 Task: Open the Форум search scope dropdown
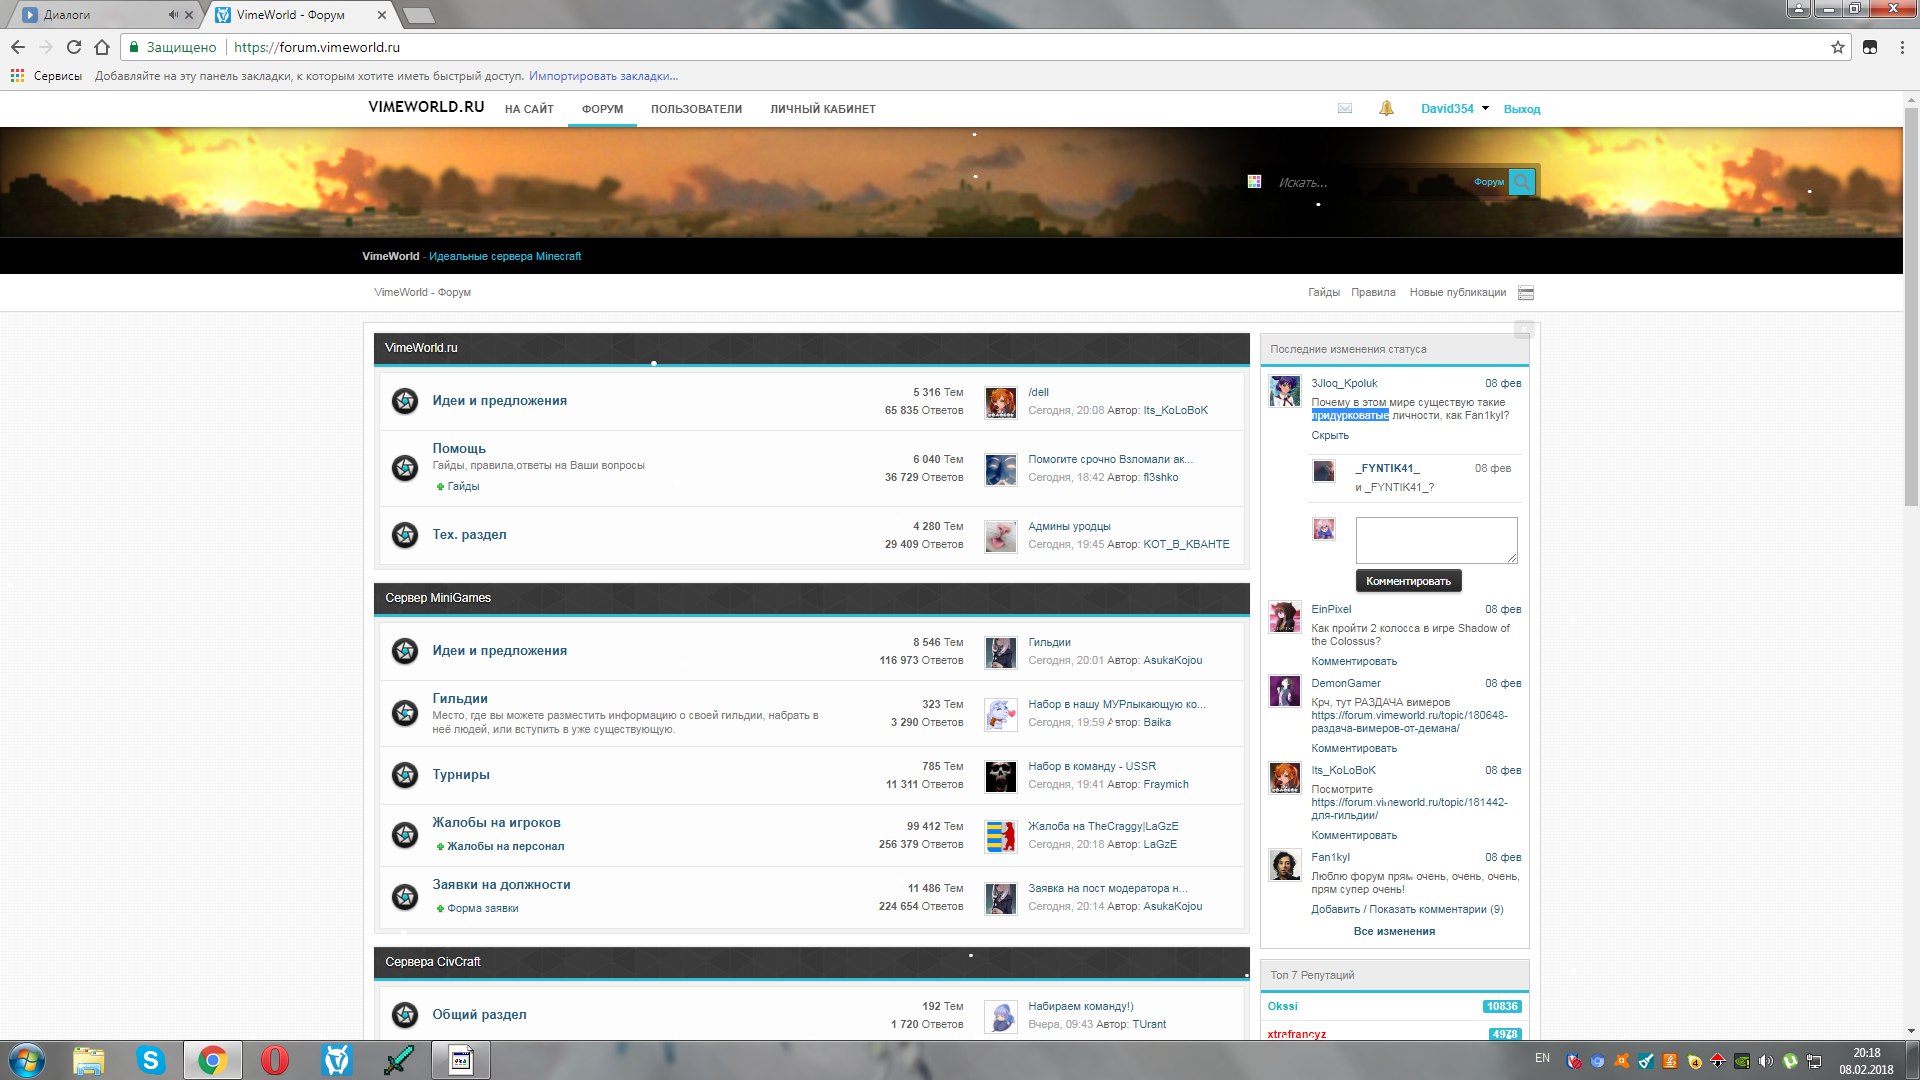tap(1488, 182)
